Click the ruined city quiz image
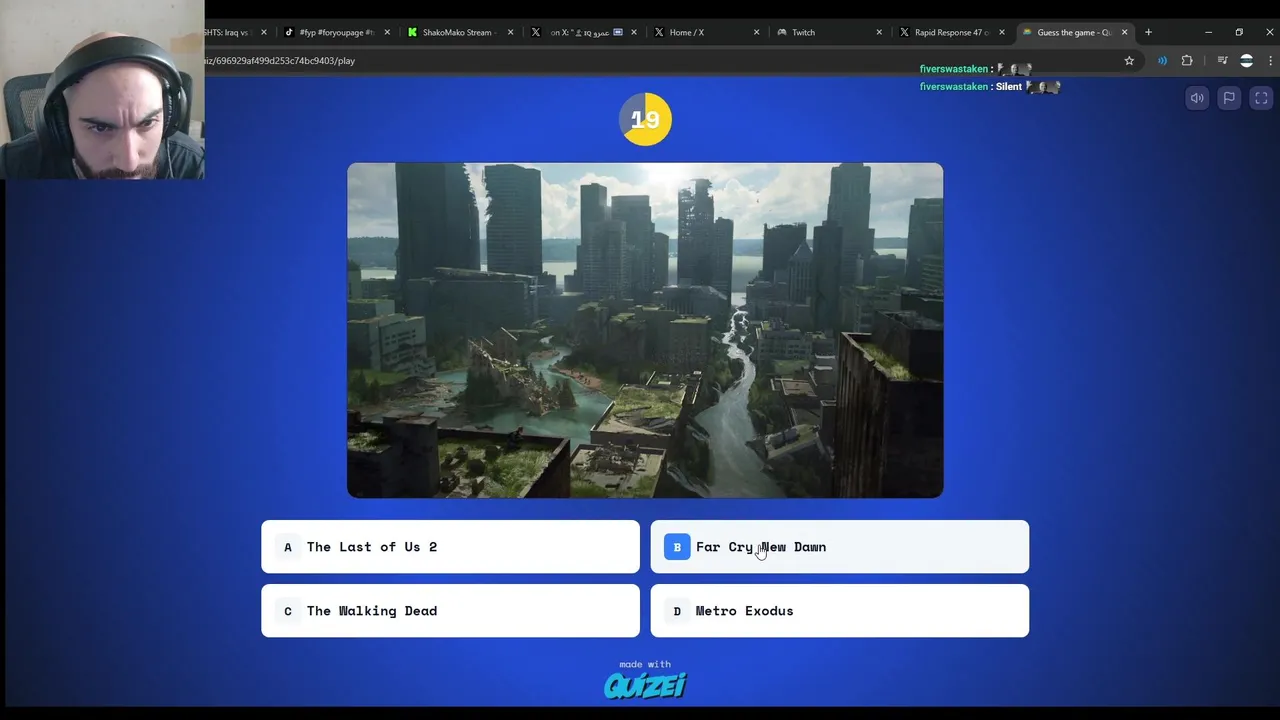Viewport: 1280px width, 720px height. (x=645, y=330)
